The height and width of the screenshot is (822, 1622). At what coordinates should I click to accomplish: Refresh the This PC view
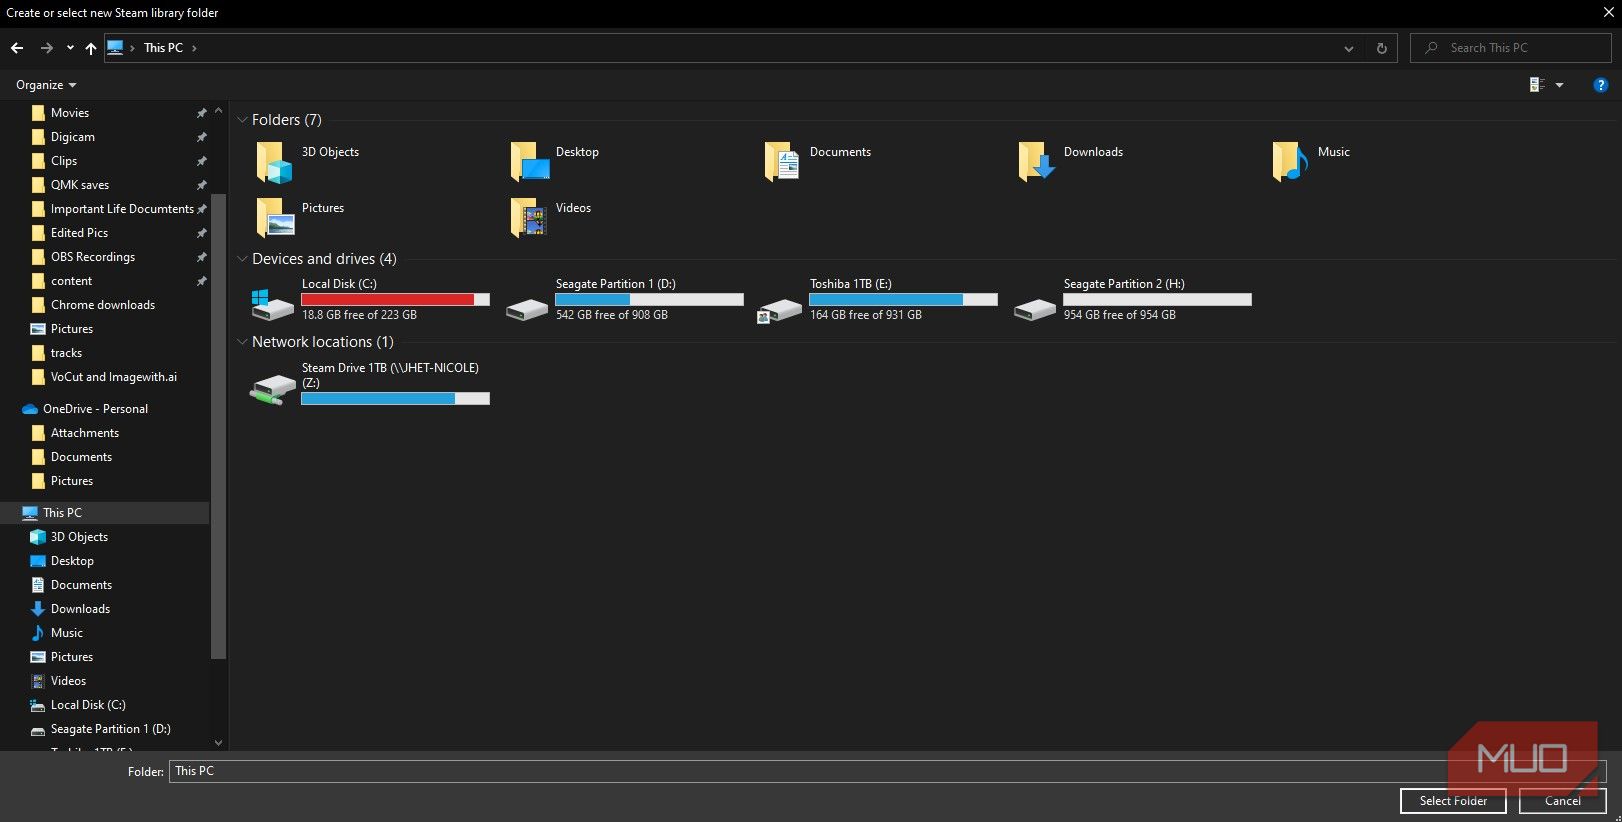(1382, 48)
